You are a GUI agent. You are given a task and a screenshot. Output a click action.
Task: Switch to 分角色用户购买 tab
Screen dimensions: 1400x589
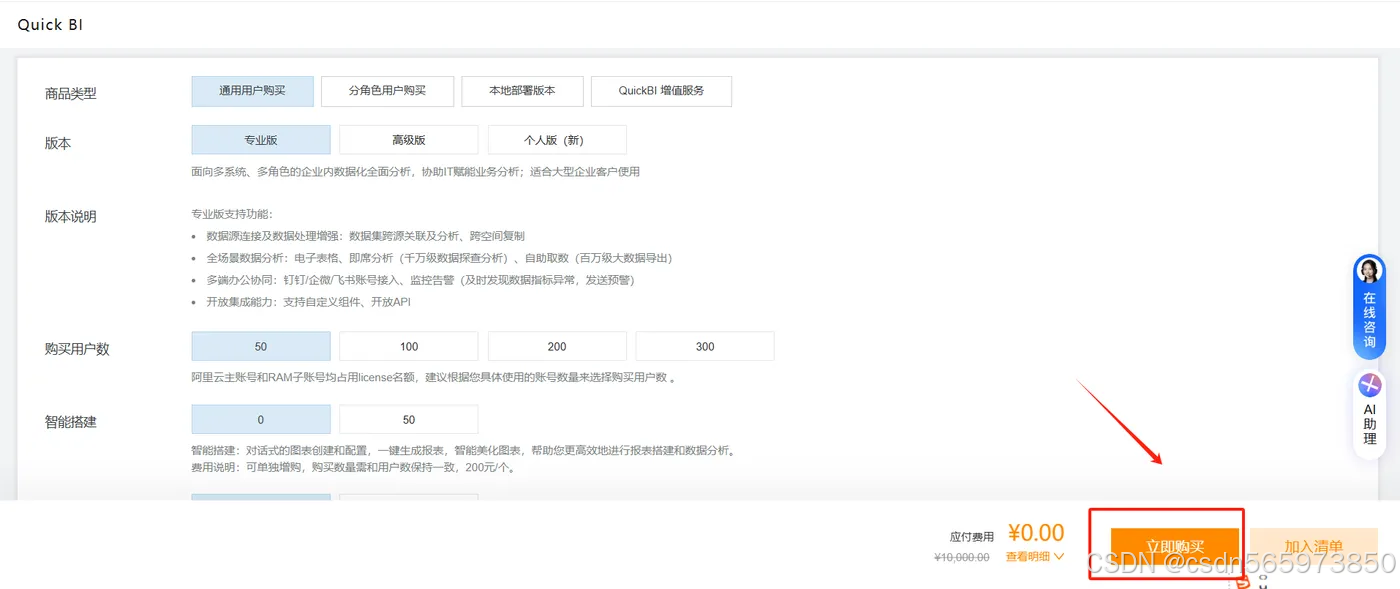click(x=386, y=90)
